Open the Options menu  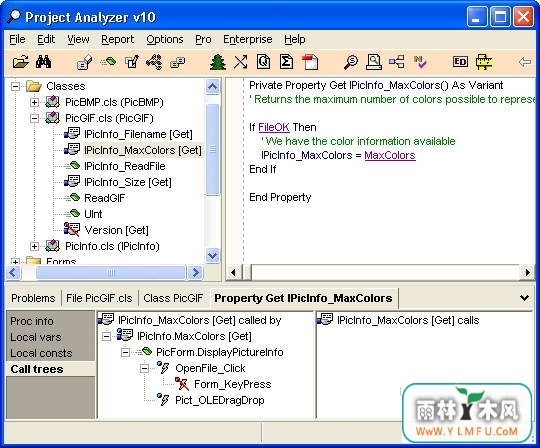coord(165,39)
